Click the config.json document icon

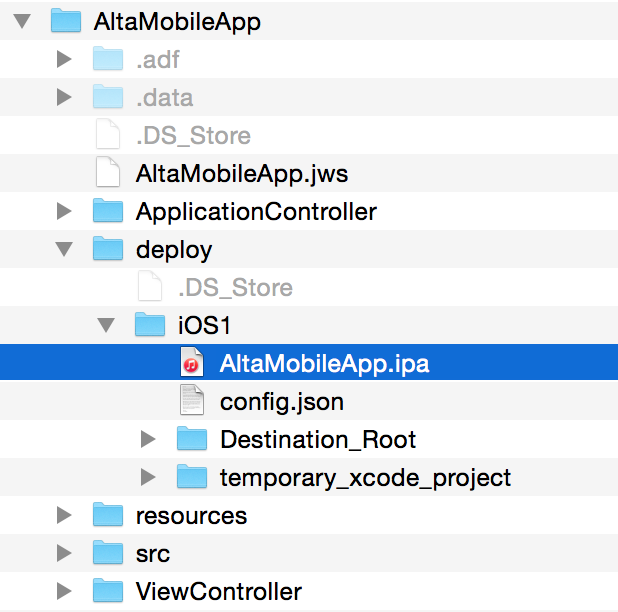[x=192, y=400]
